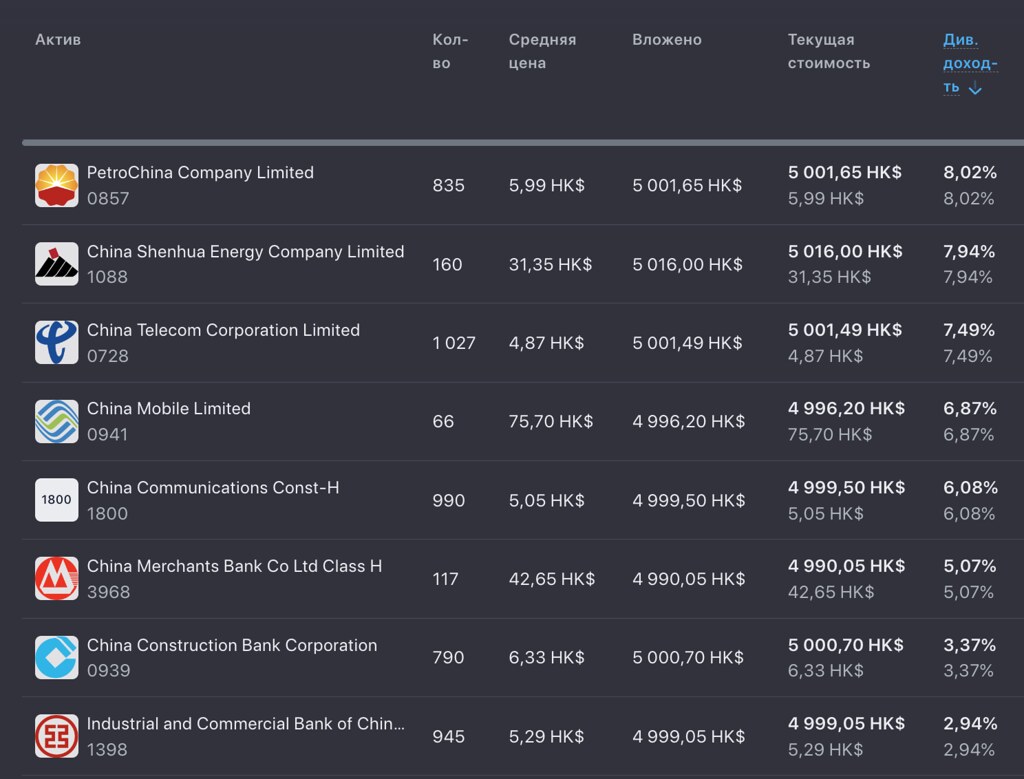Click quantity 835 in PetroChina row
The image size is (1024, 779).
(448, 185)
